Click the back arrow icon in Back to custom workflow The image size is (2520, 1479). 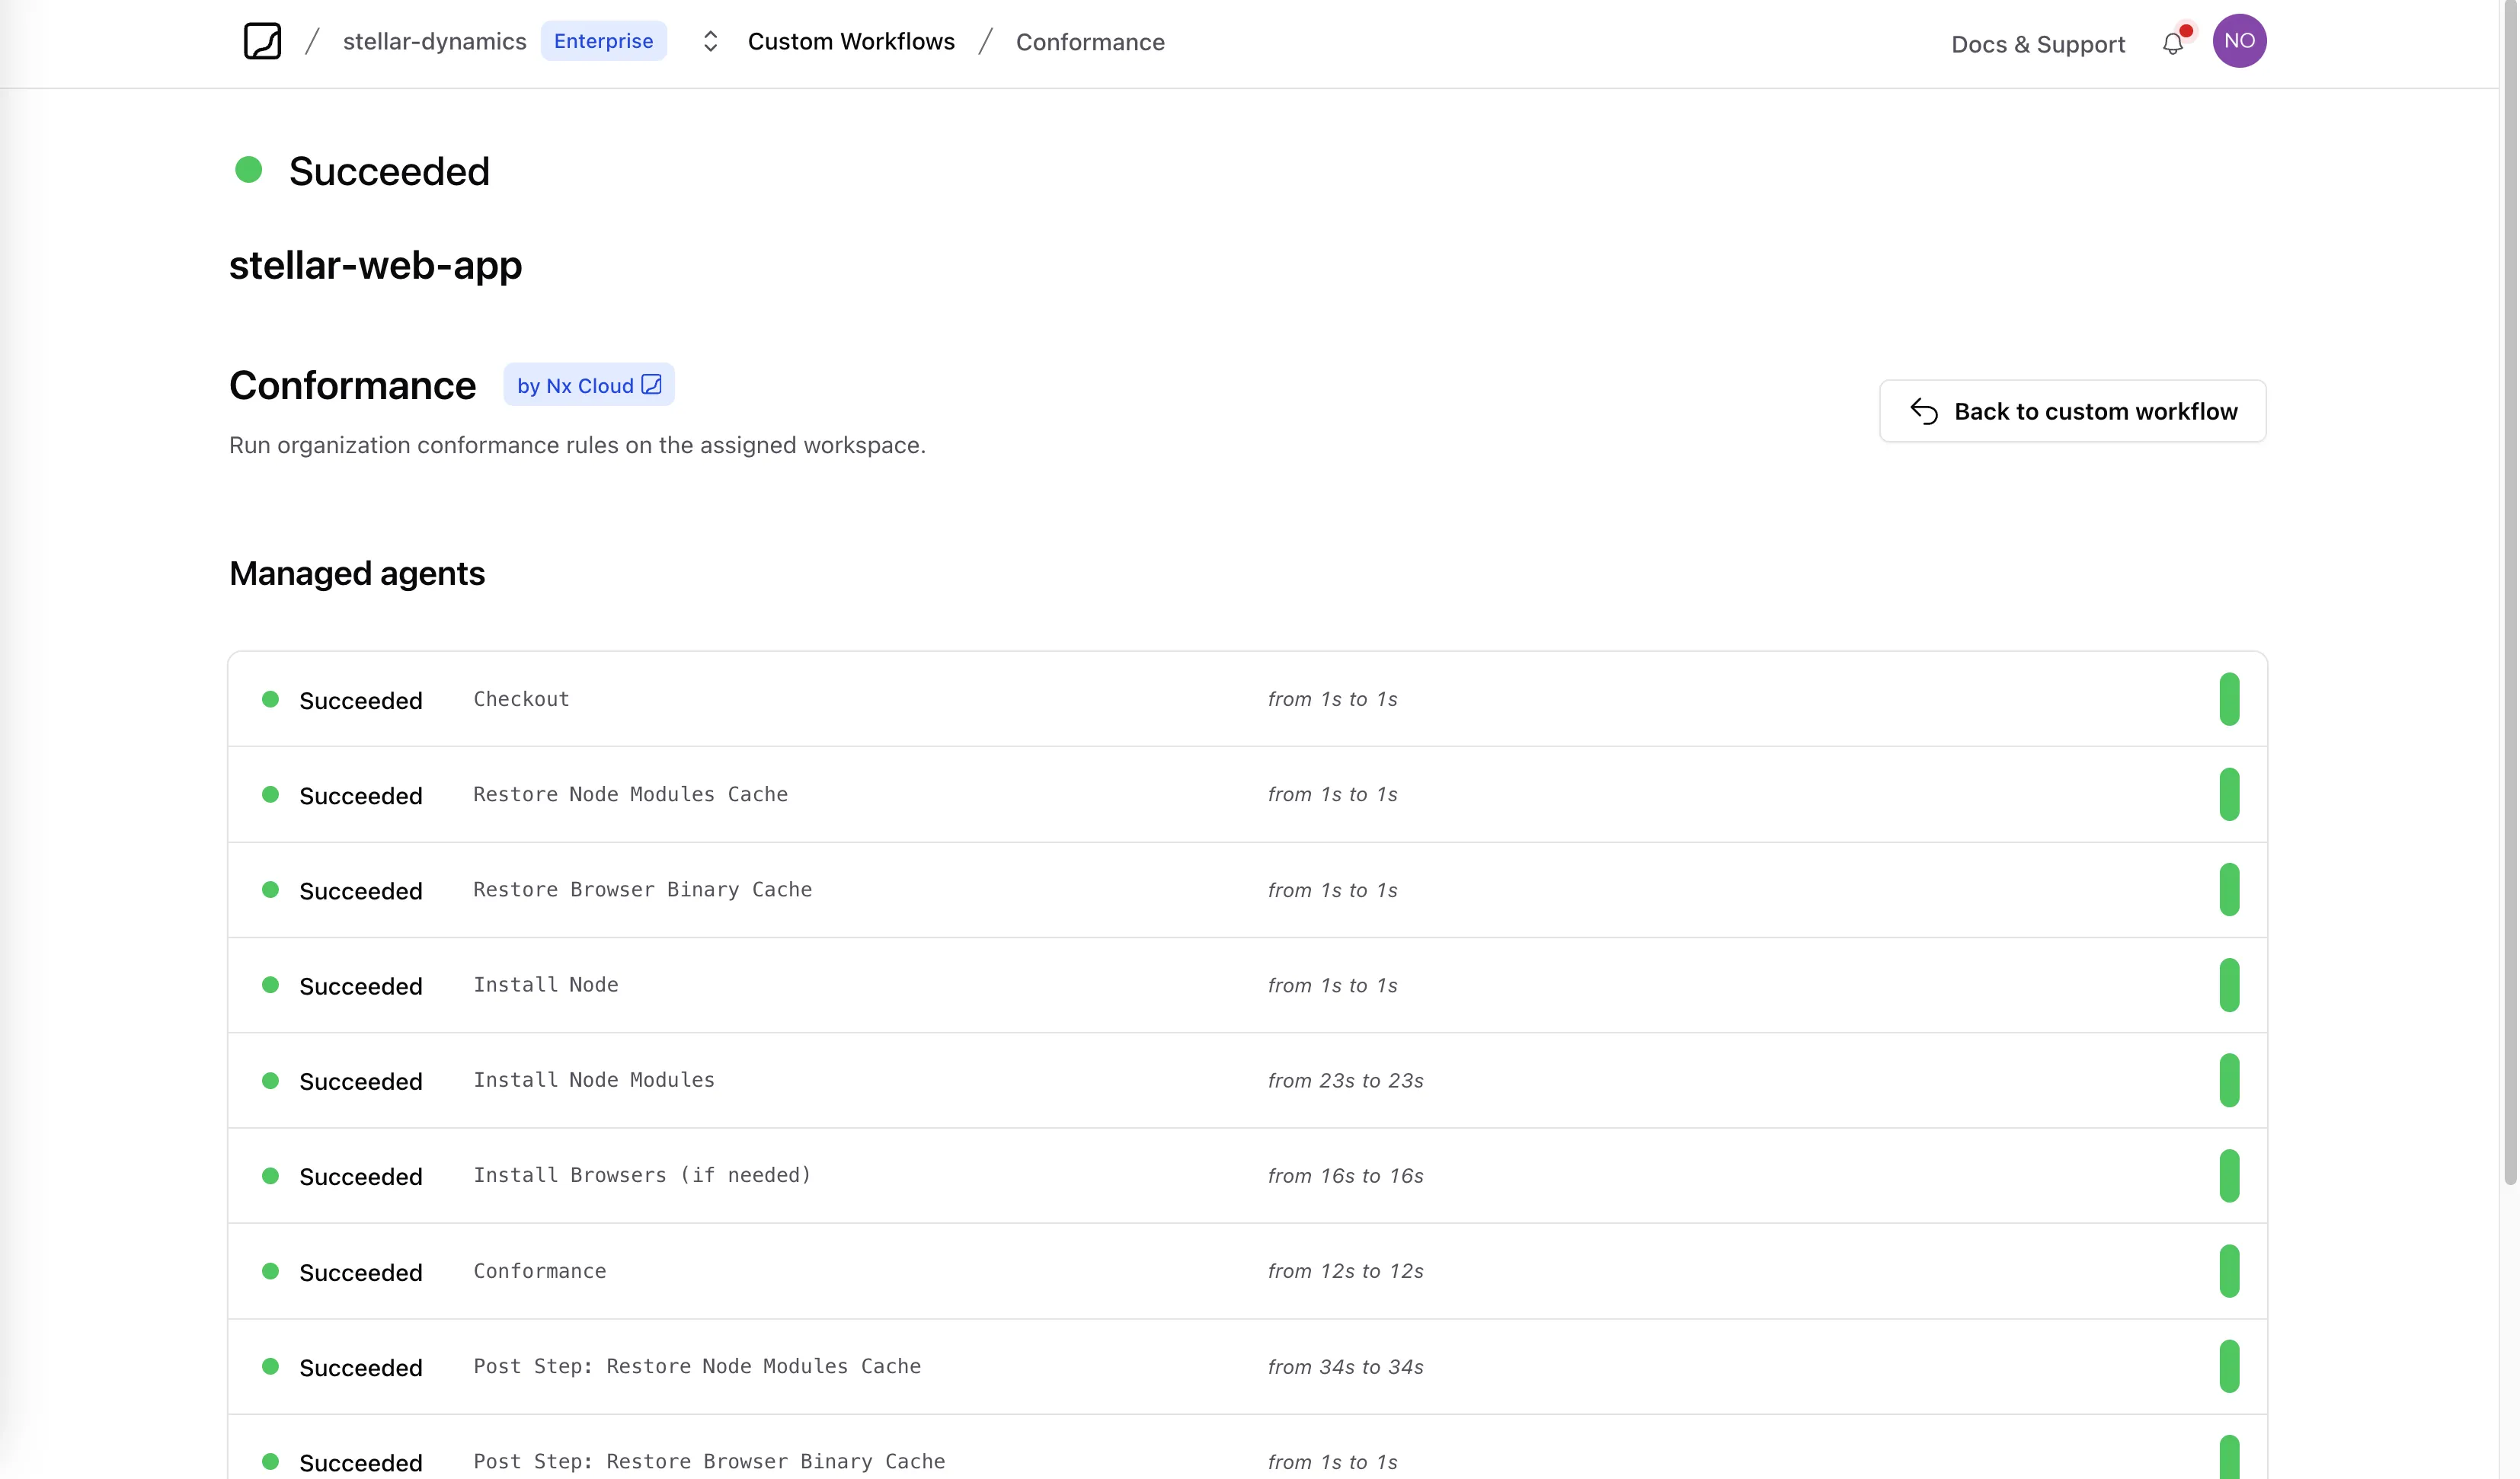1925,410
